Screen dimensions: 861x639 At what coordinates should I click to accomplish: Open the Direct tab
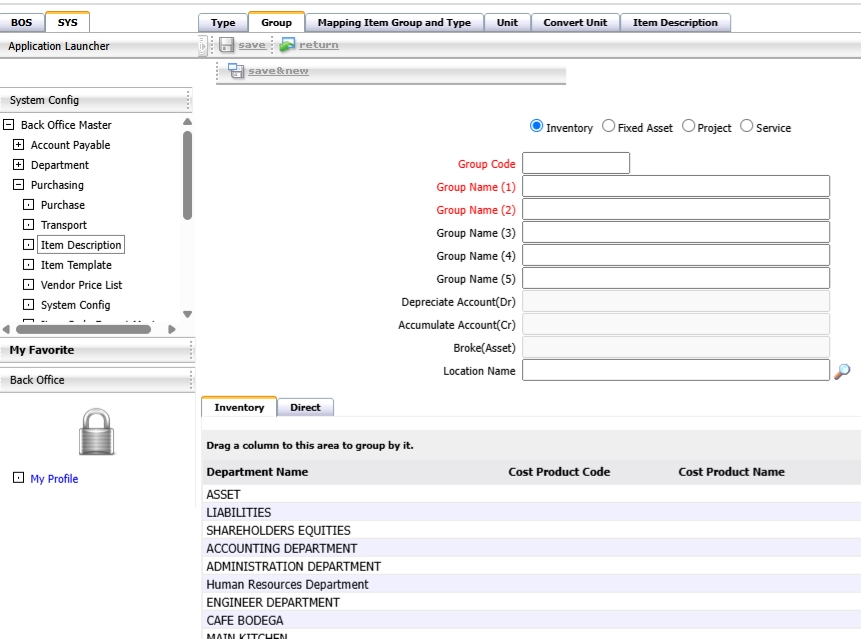tap(305, 407)
